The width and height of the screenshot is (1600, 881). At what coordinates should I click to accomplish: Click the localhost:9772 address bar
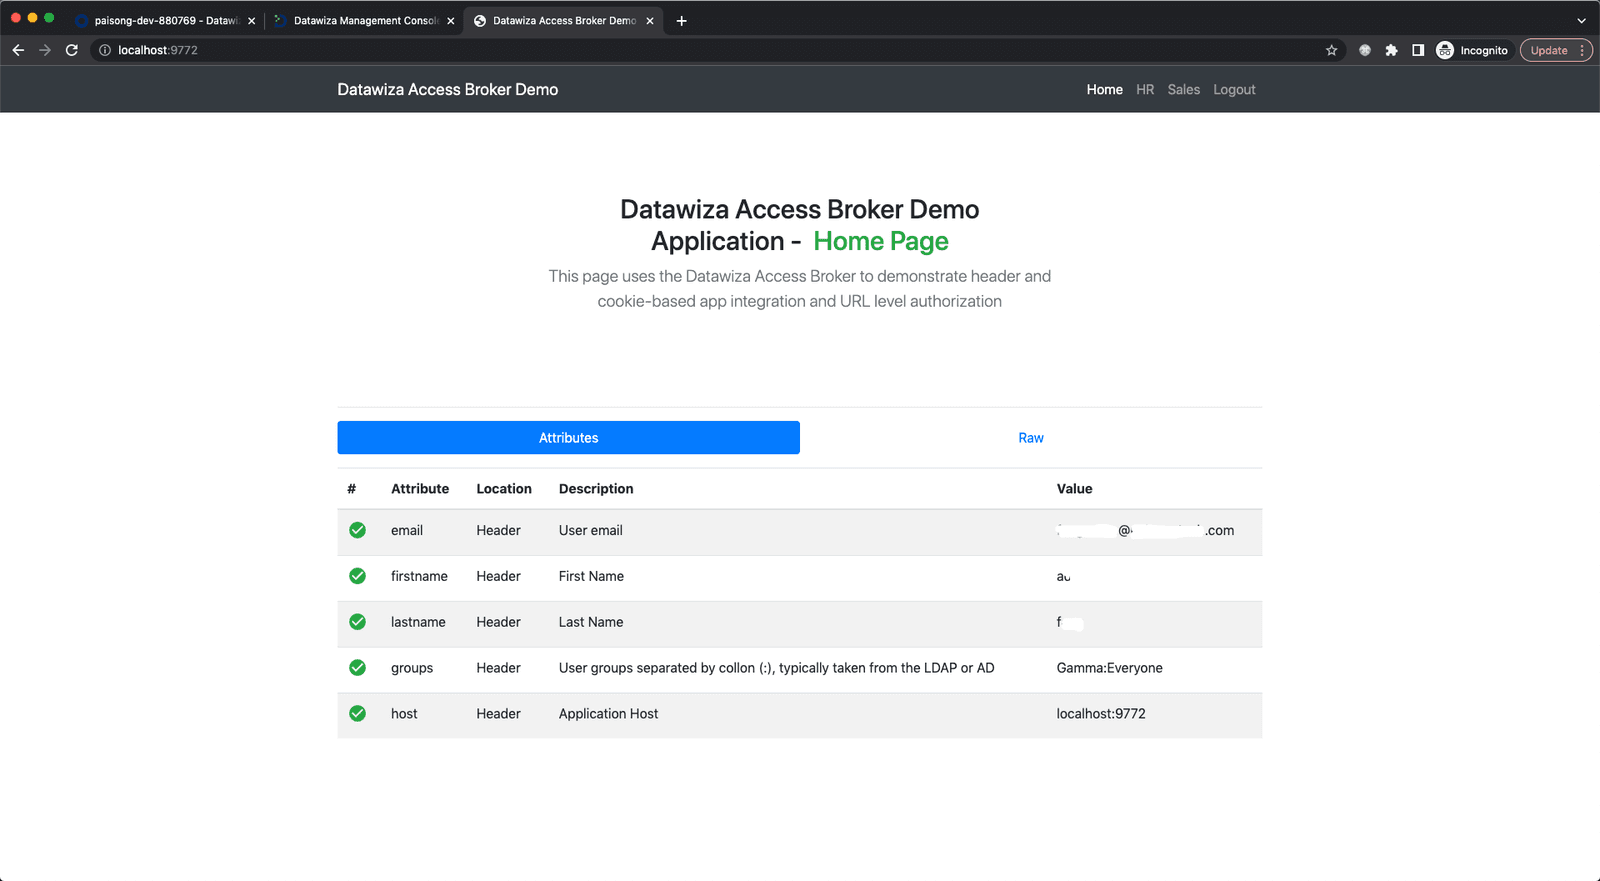pos(717,50)
